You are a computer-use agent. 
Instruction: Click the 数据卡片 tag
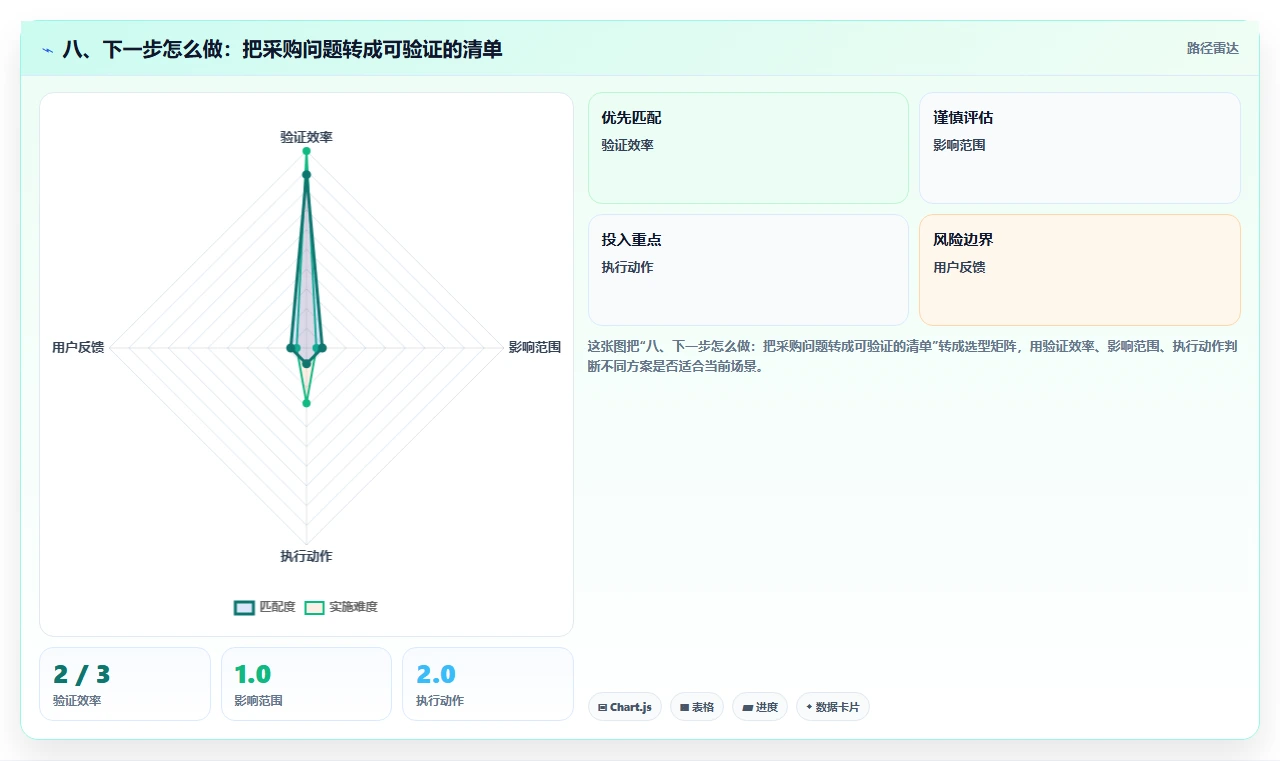coord(833,707)
